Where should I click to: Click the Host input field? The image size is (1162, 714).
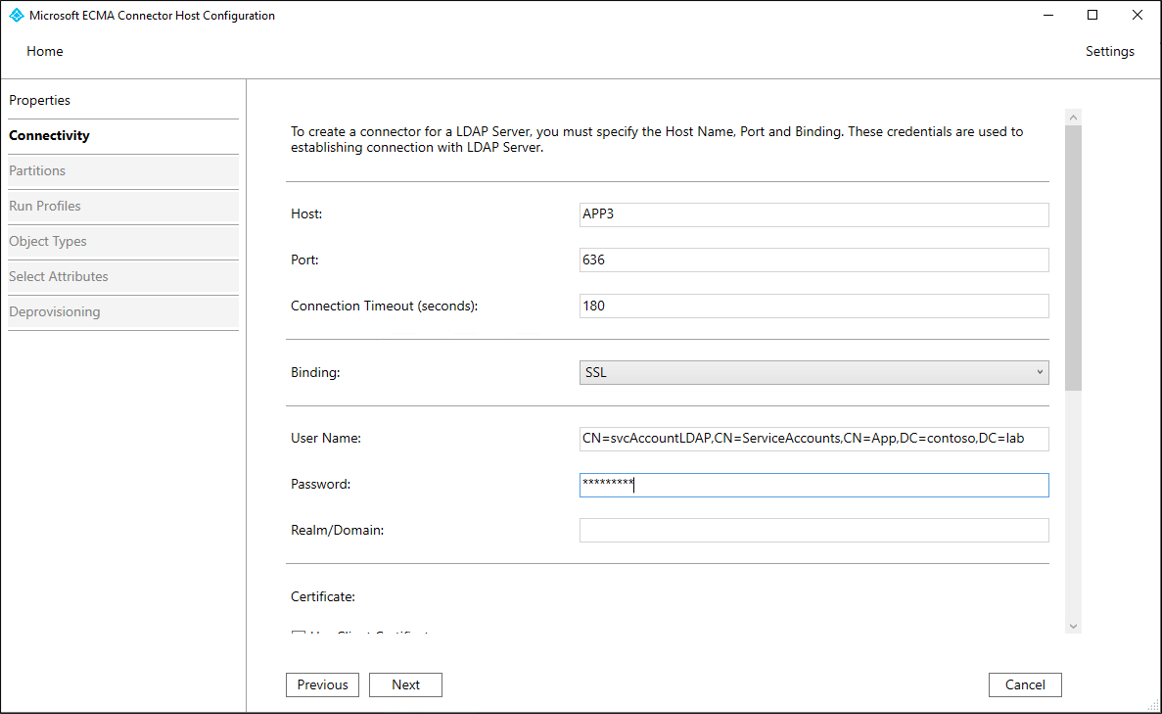[813, 214]
